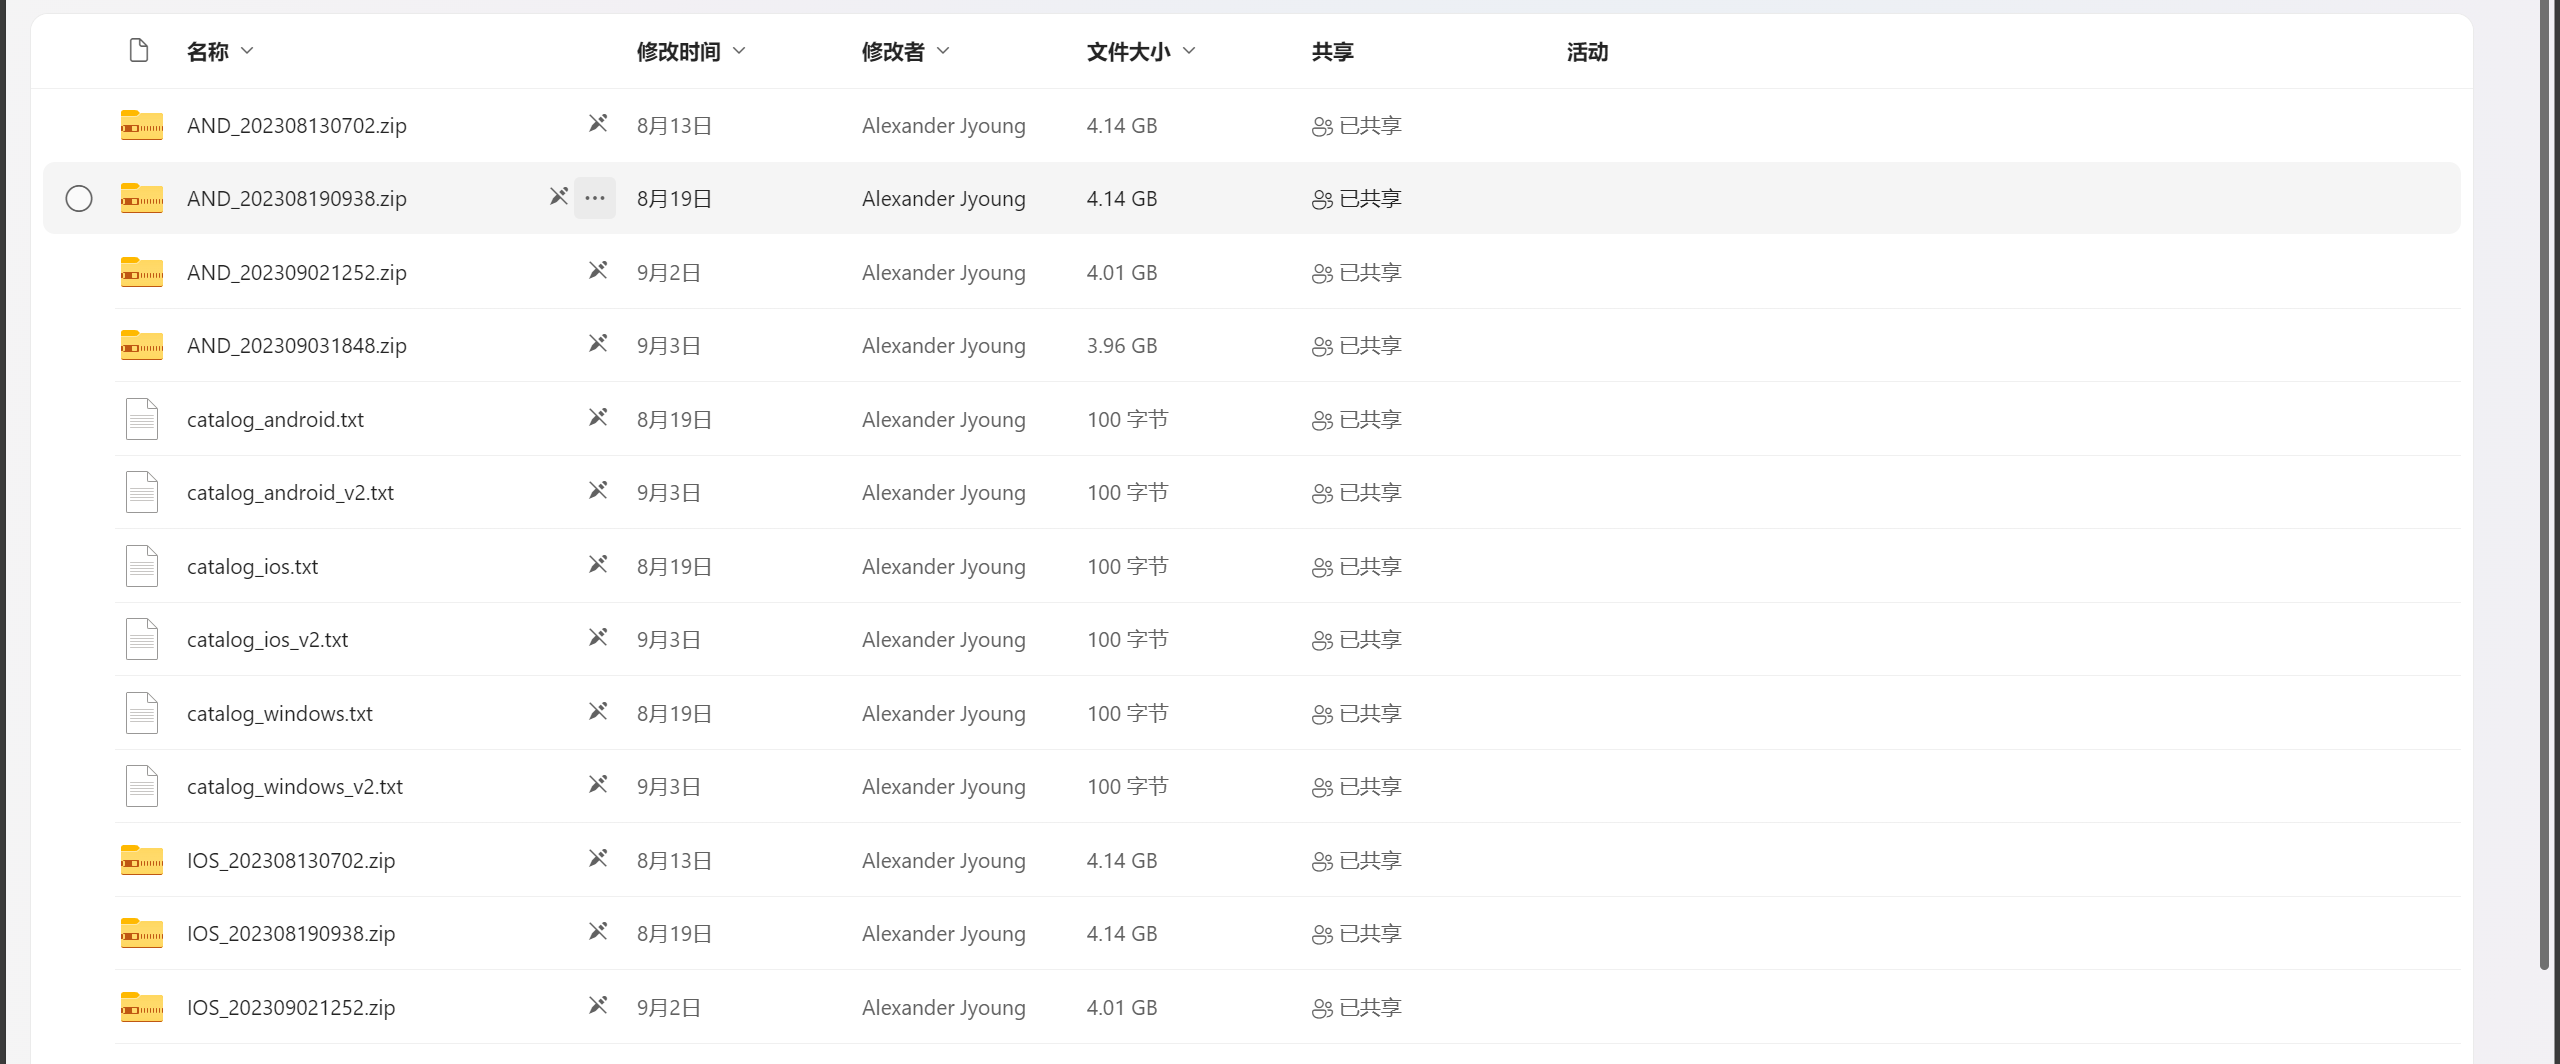Viewport: 2560px width, 1064px height.
Task: Open file AND_202309031848.zip
Action: tap(297, 346)
